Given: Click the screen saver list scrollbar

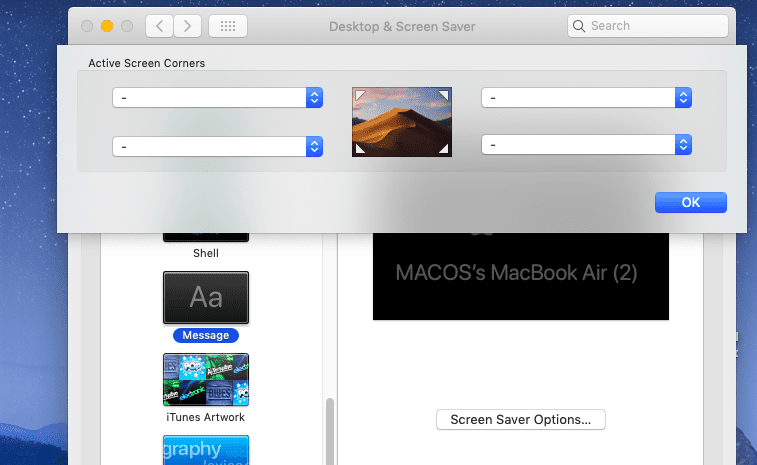Looking at the screenshot, I should pyautogui.click(x=328, y=430).
